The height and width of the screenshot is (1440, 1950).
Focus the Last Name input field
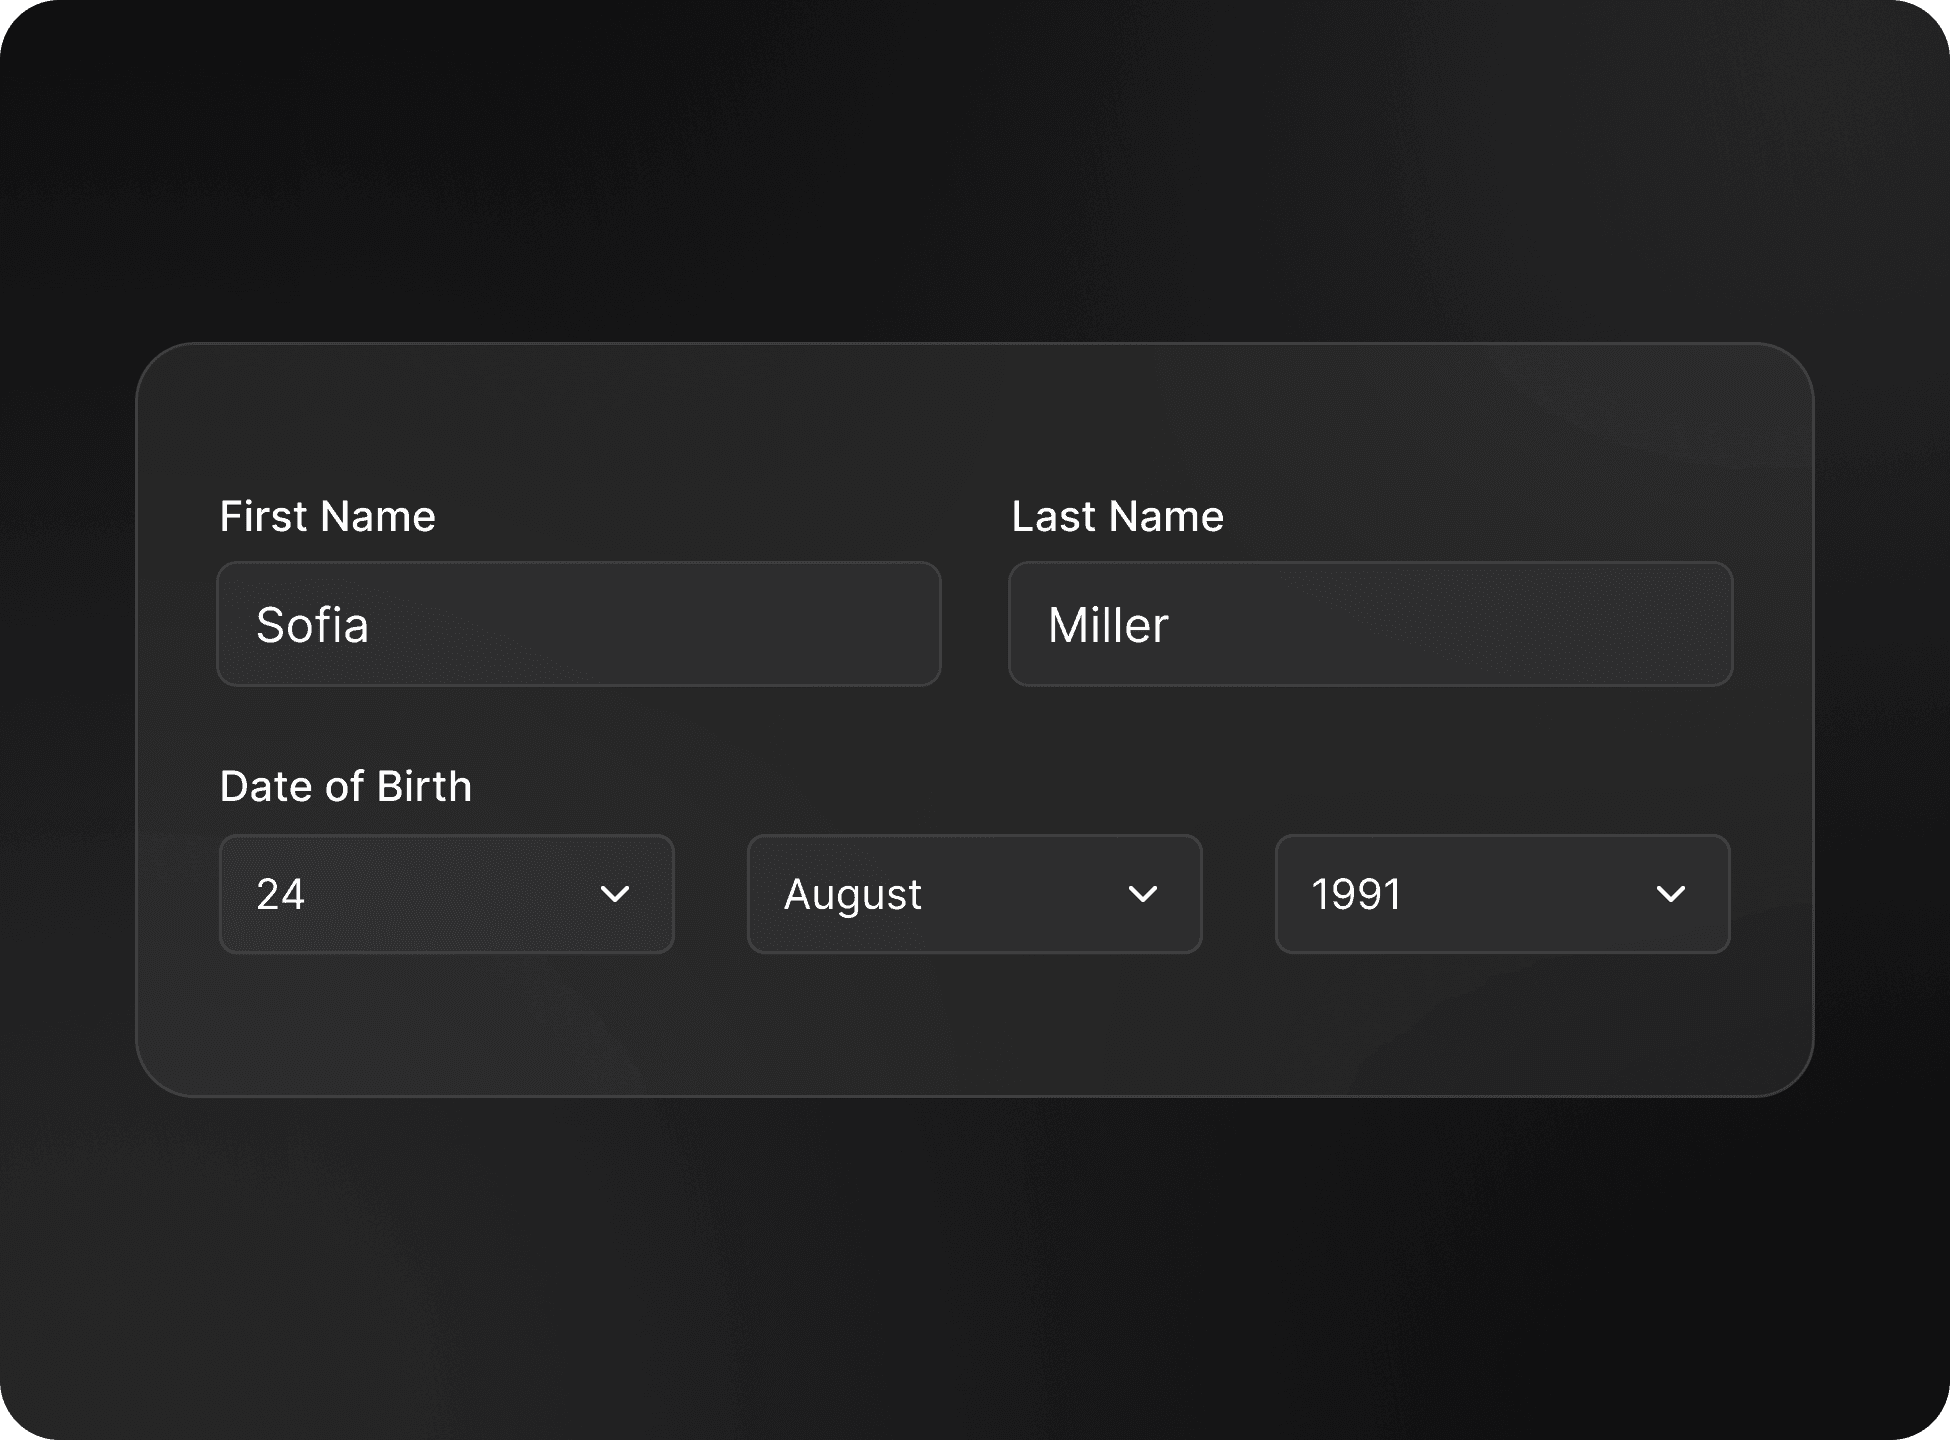[x=1371, y=624]
